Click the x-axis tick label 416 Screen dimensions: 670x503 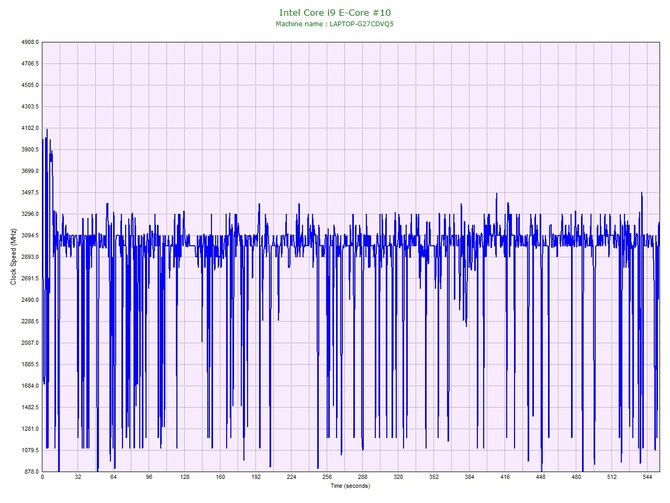coord(505,477)
